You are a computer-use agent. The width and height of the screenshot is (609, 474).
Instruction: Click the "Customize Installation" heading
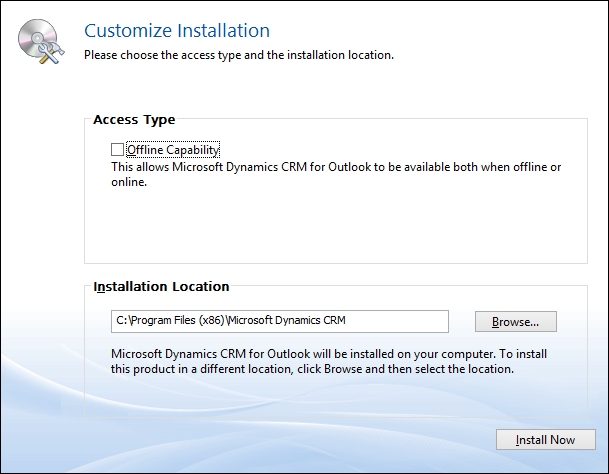[x=177, y=31]
